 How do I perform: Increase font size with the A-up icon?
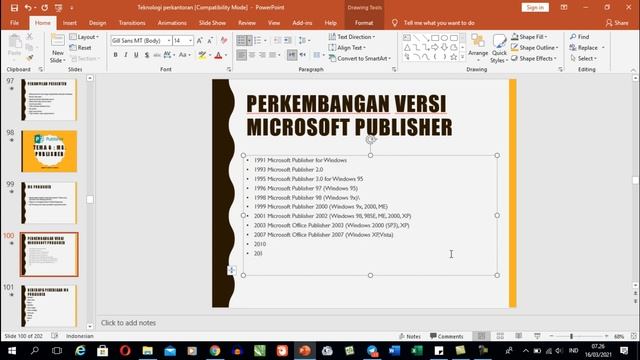[200, 40]
